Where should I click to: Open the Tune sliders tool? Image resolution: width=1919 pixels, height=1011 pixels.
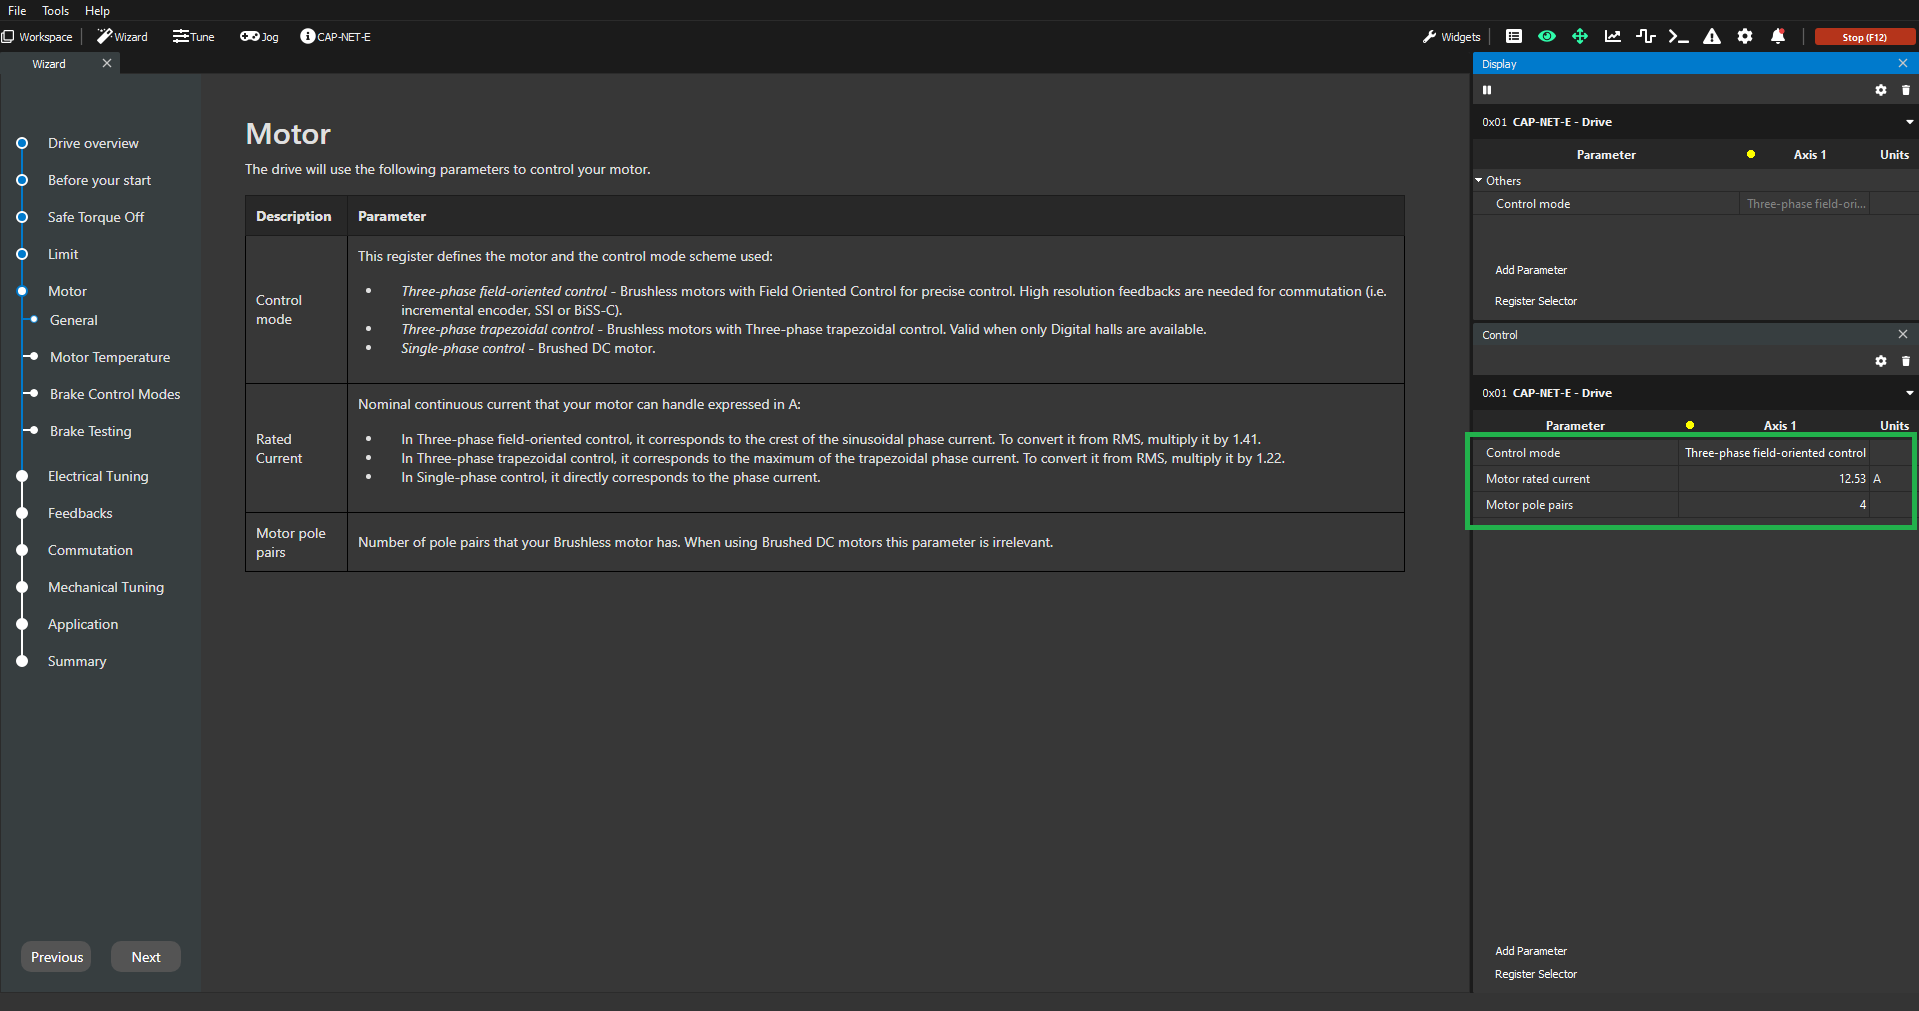193,37
